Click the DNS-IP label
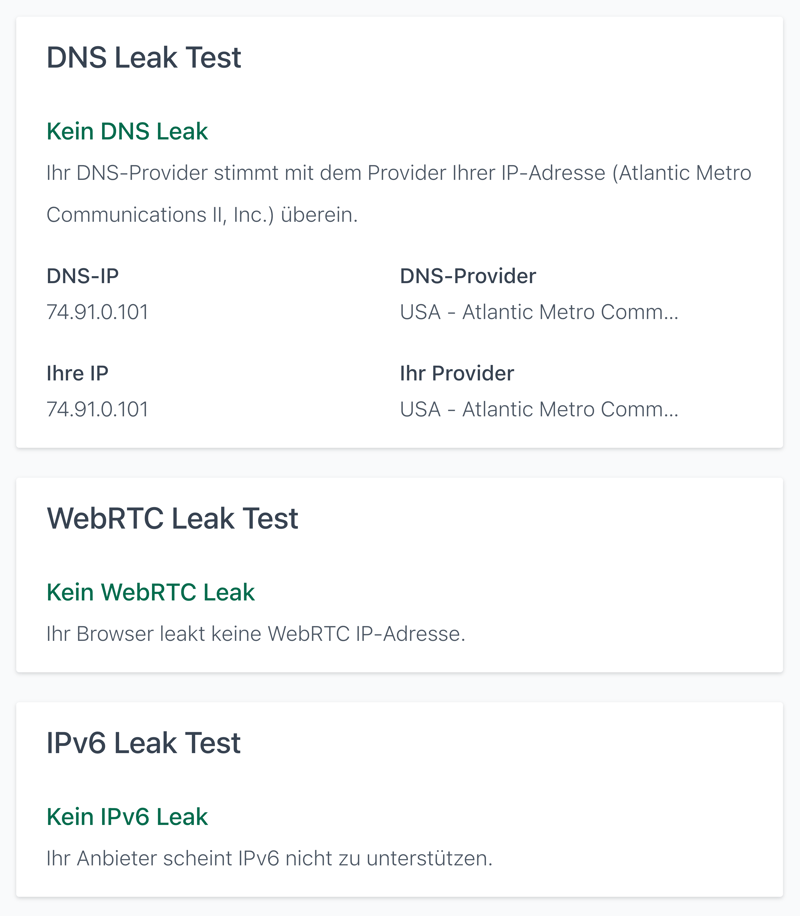 (82, 276)
